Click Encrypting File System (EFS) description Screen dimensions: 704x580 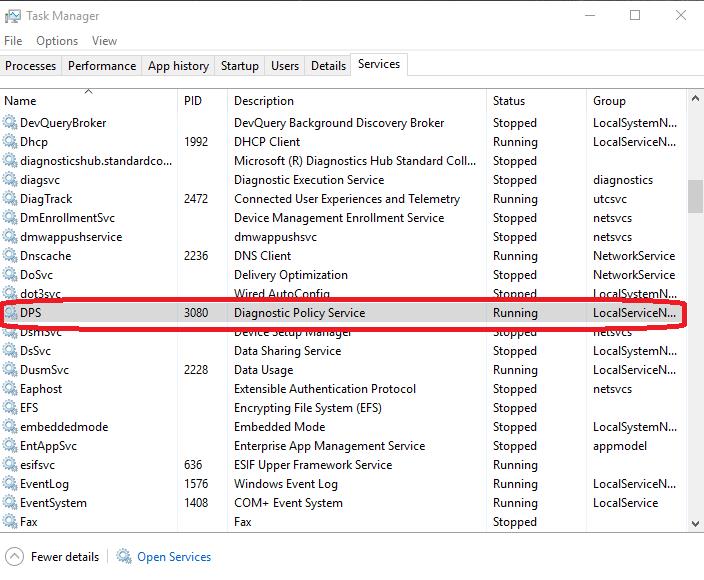point(308,408)
